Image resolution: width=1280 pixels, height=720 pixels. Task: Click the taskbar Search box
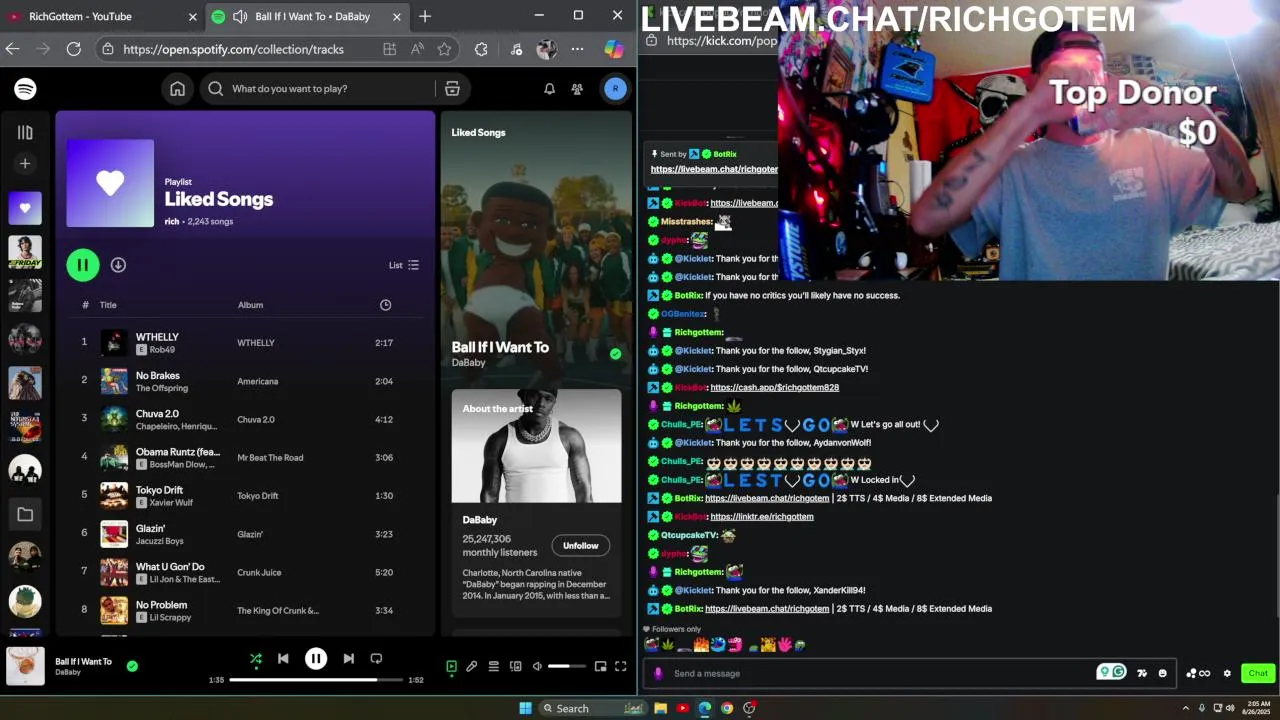tap(594, 708)
